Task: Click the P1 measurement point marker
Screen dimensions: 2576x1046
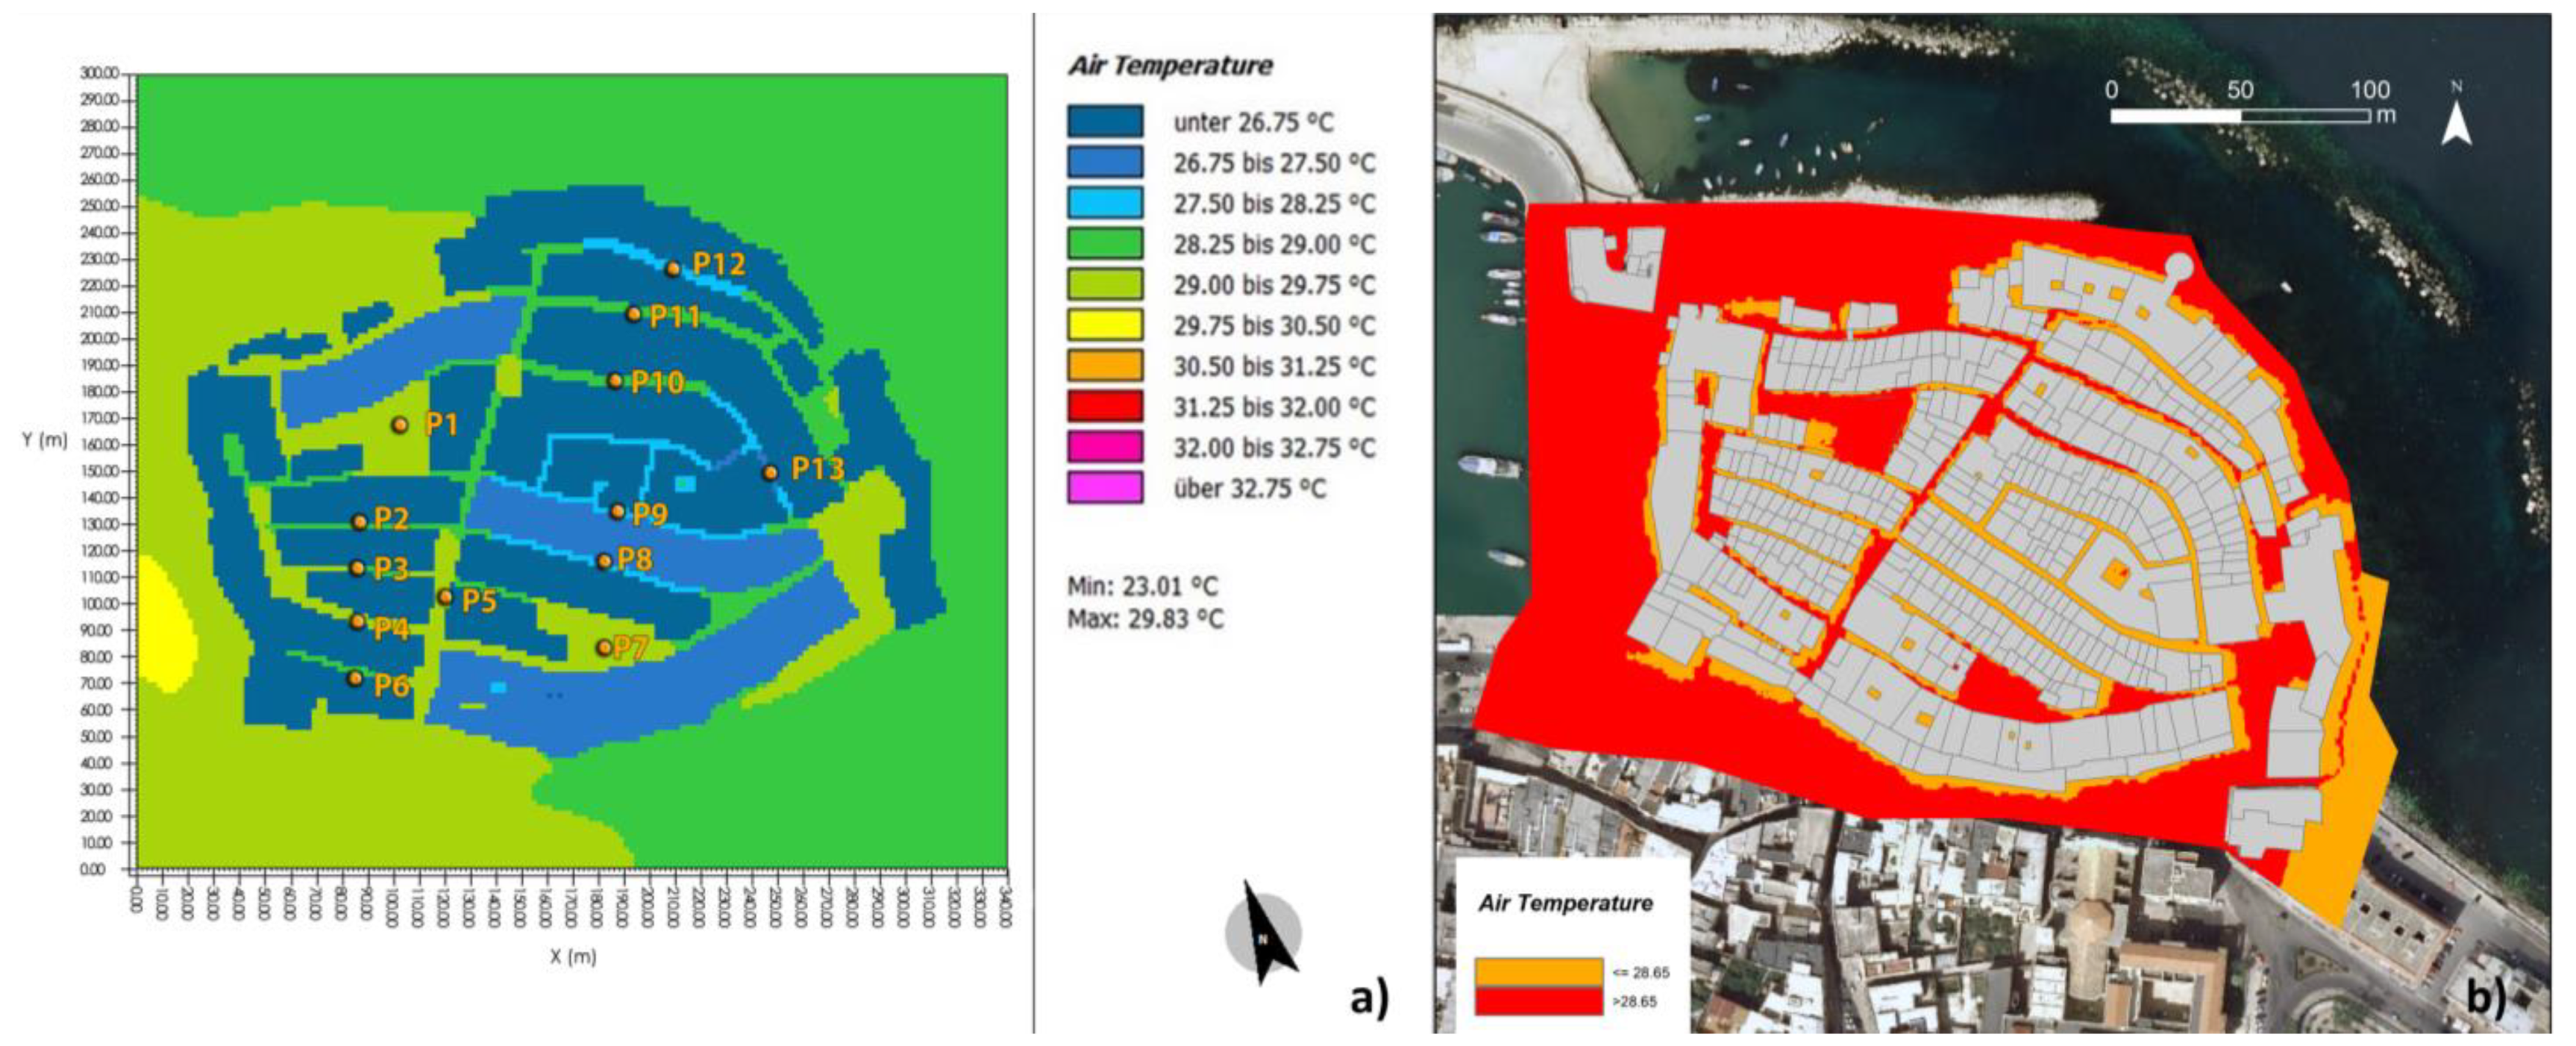Action: click(x=400, y=426)
